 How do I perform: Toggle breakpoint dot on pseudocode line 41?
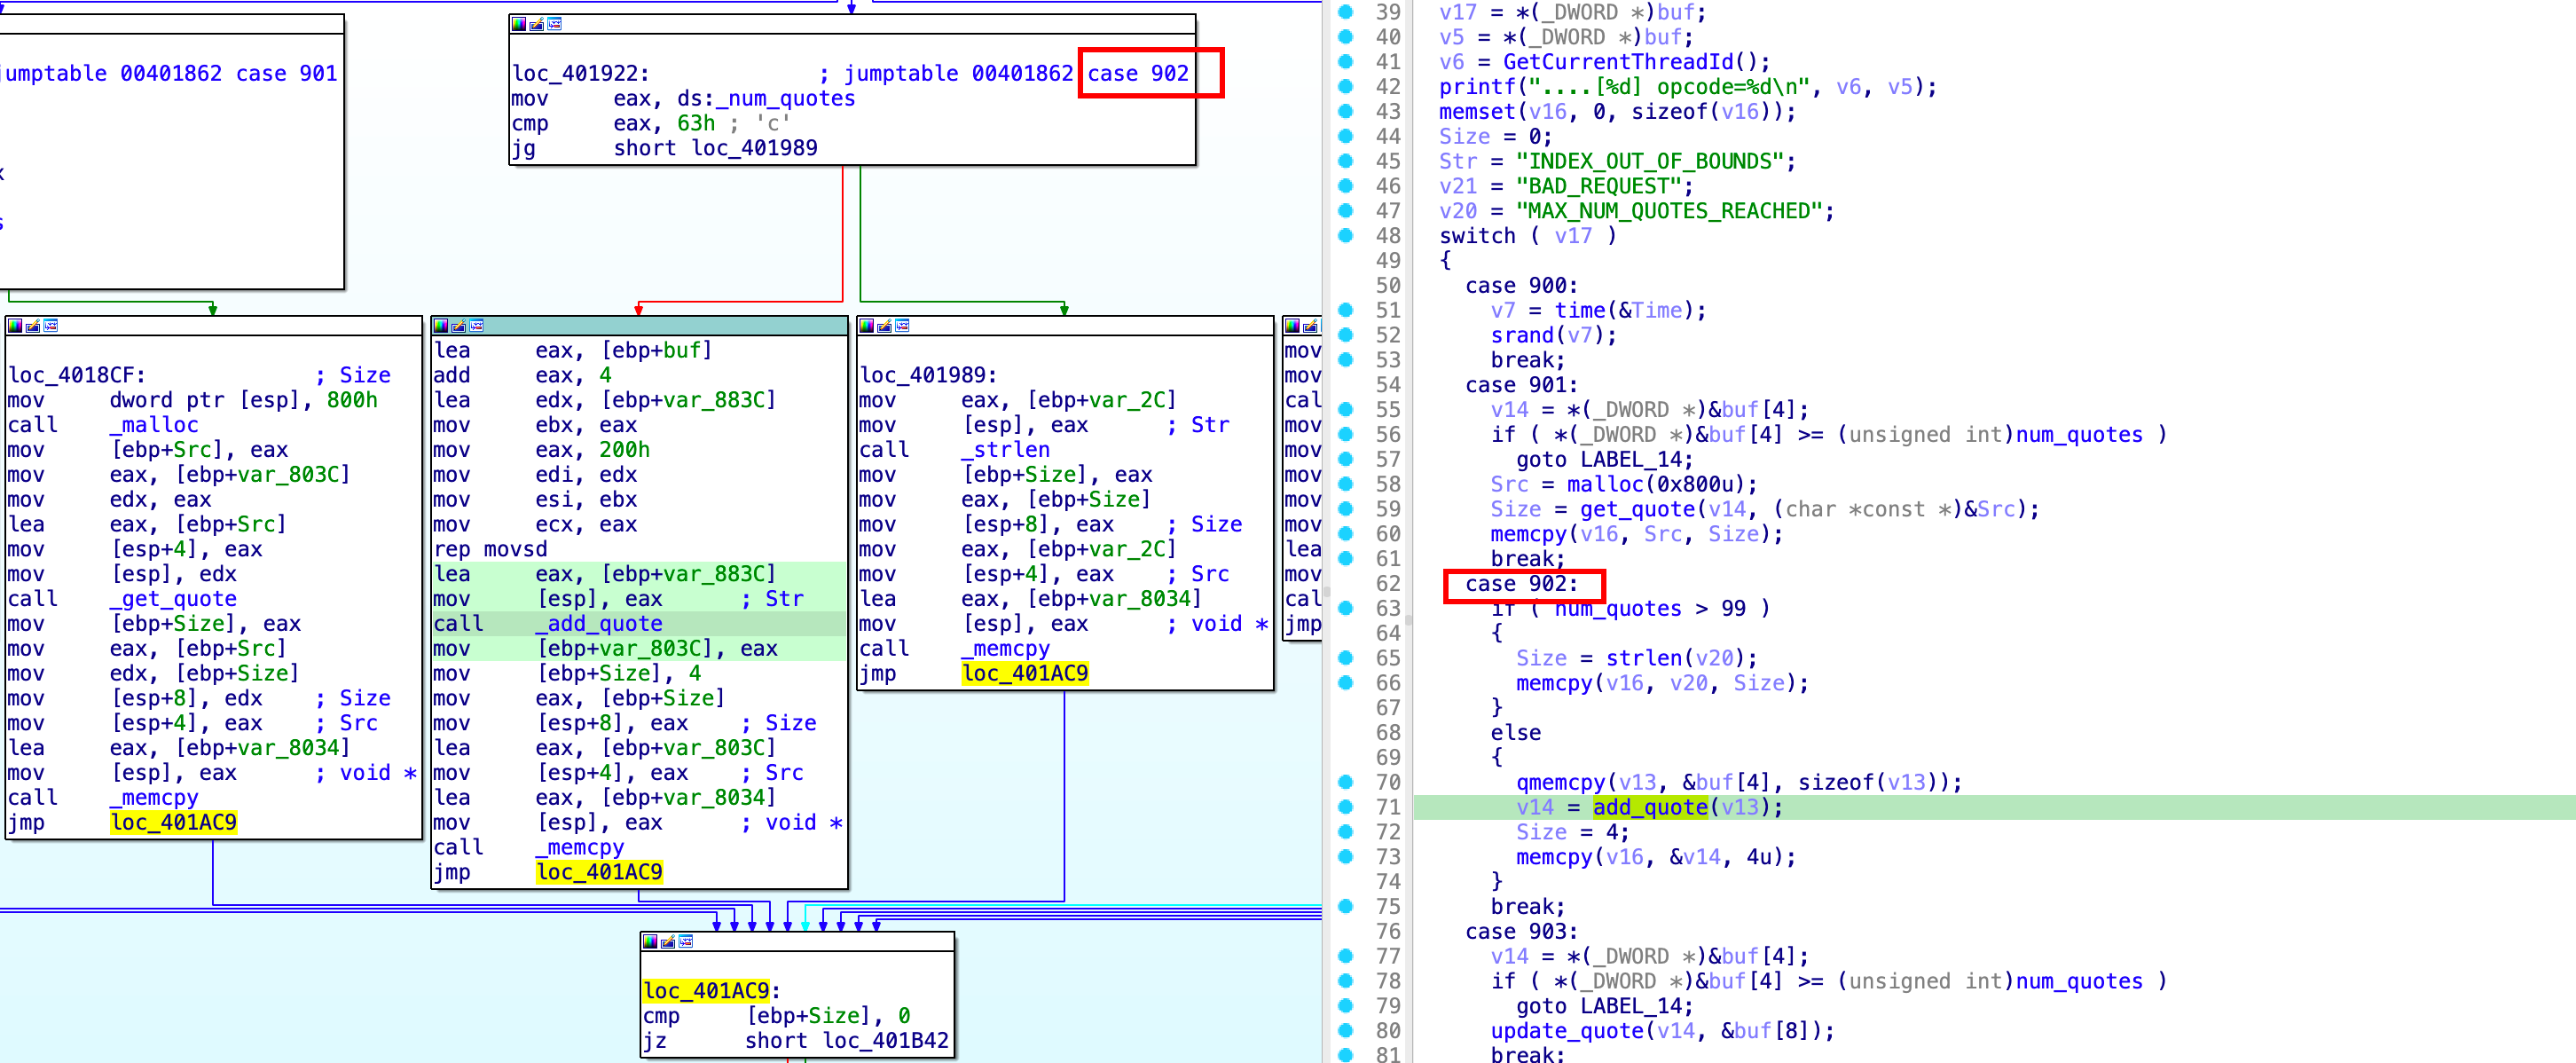coord(1346,62)
